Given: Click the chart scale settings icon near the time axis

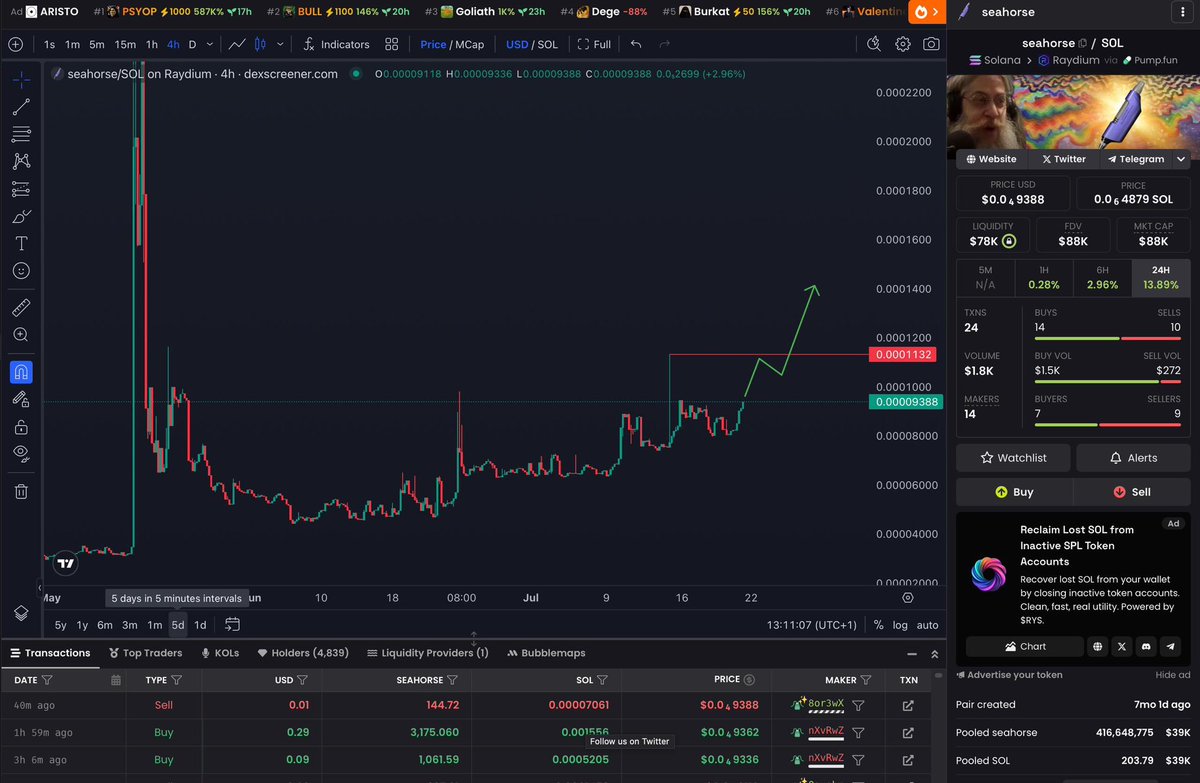Looking at the screenshot, I should click(908, 598).
